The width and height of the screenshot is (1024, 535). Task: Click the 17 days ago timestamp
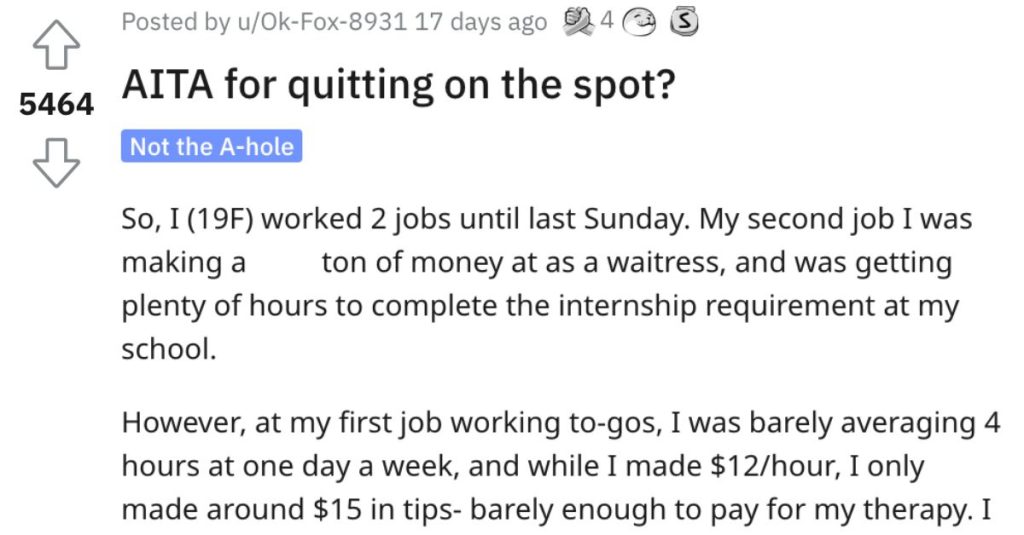coord(480,22)
